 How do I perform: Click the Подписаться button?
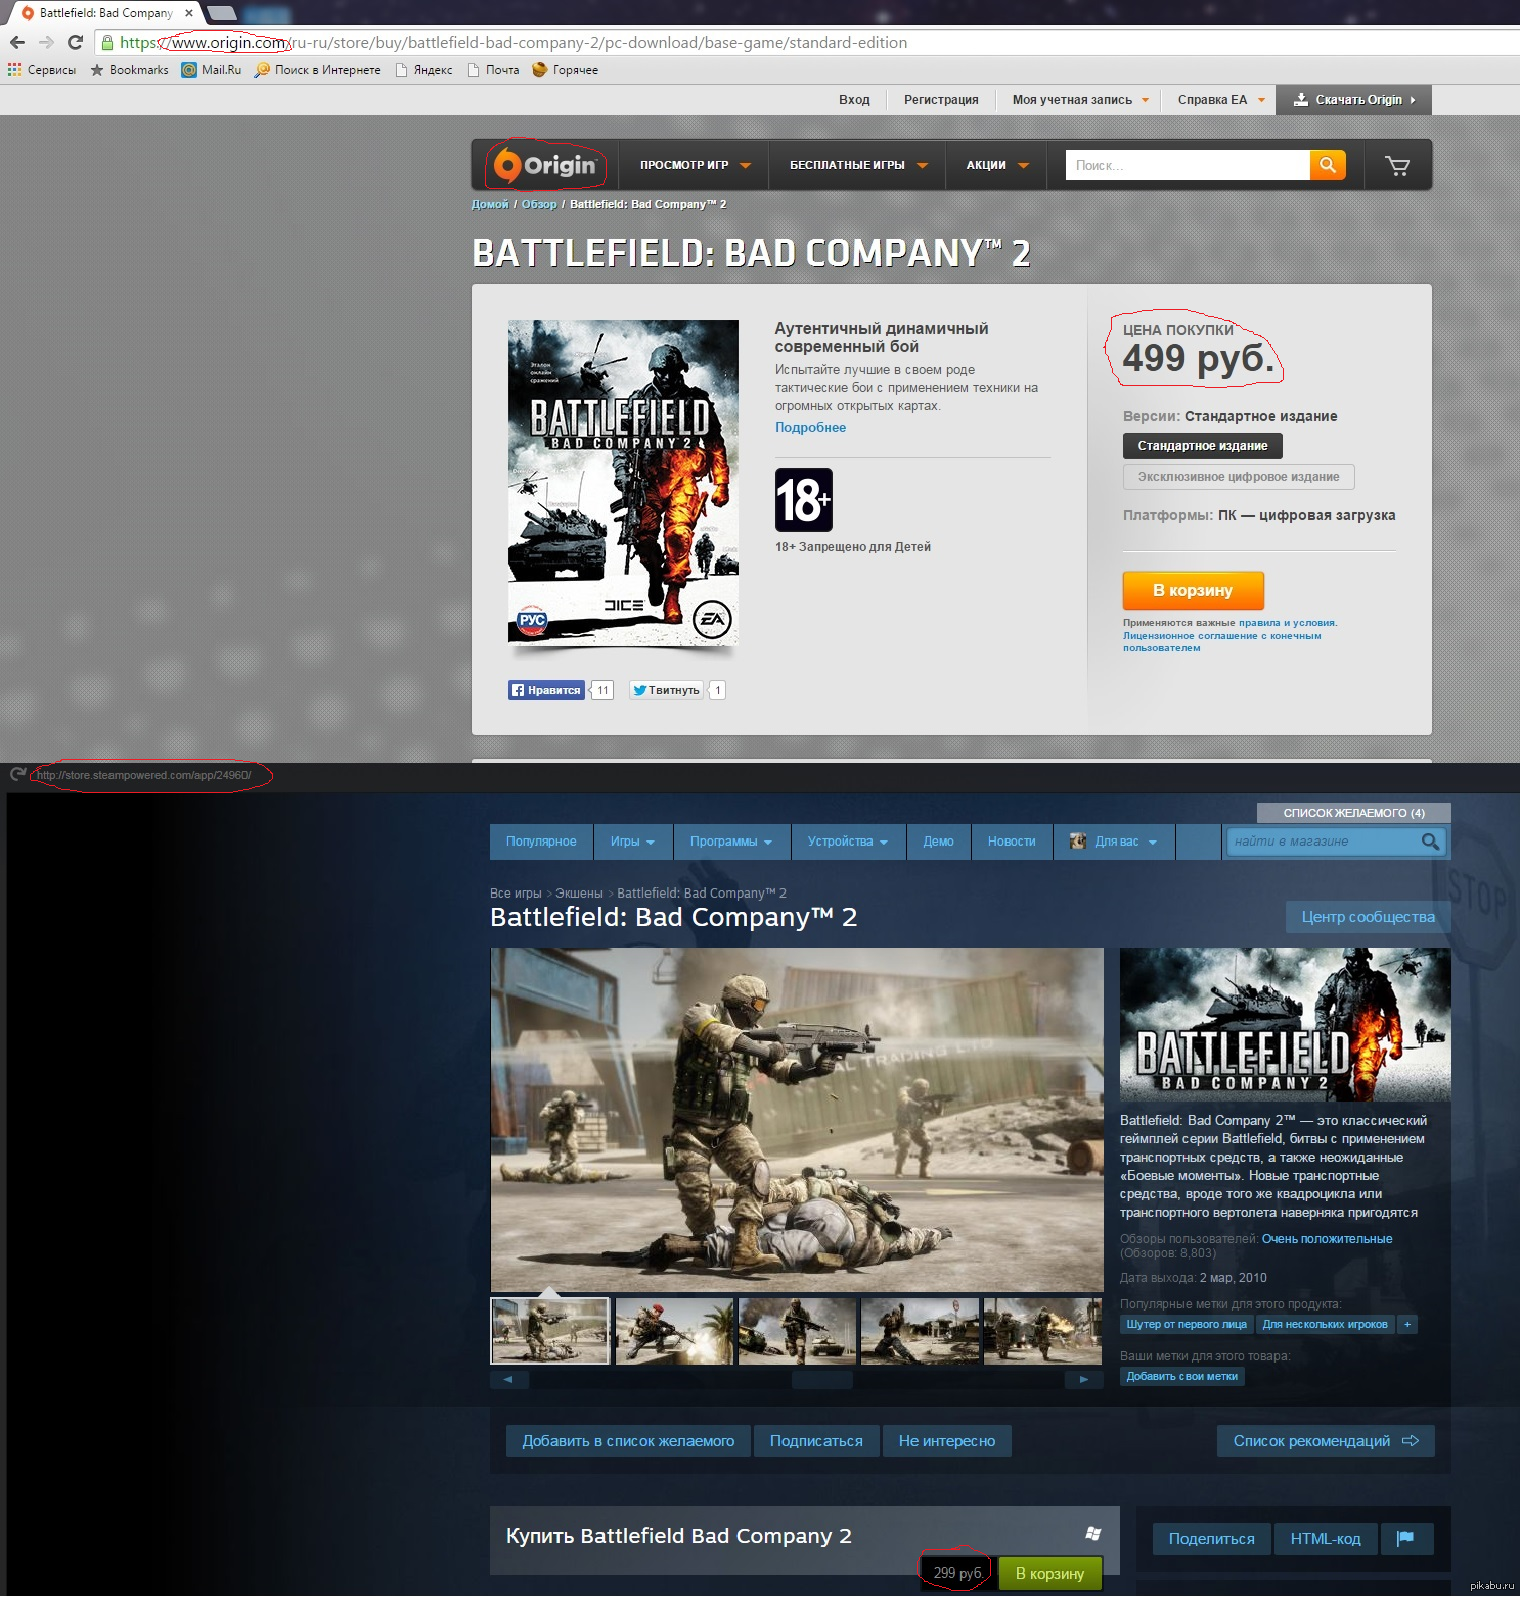coord(816,1441)
